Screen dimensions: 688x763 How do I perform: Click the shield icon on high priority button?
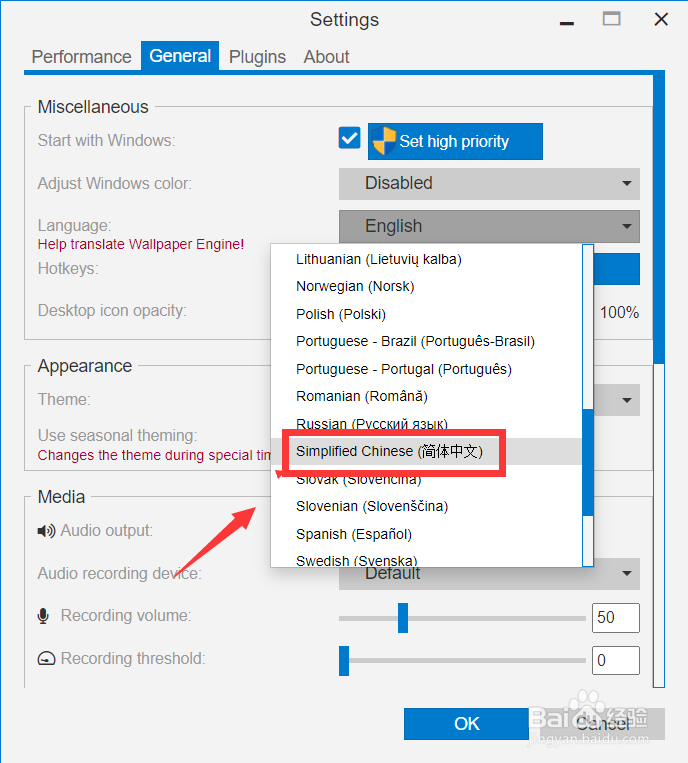384,141
